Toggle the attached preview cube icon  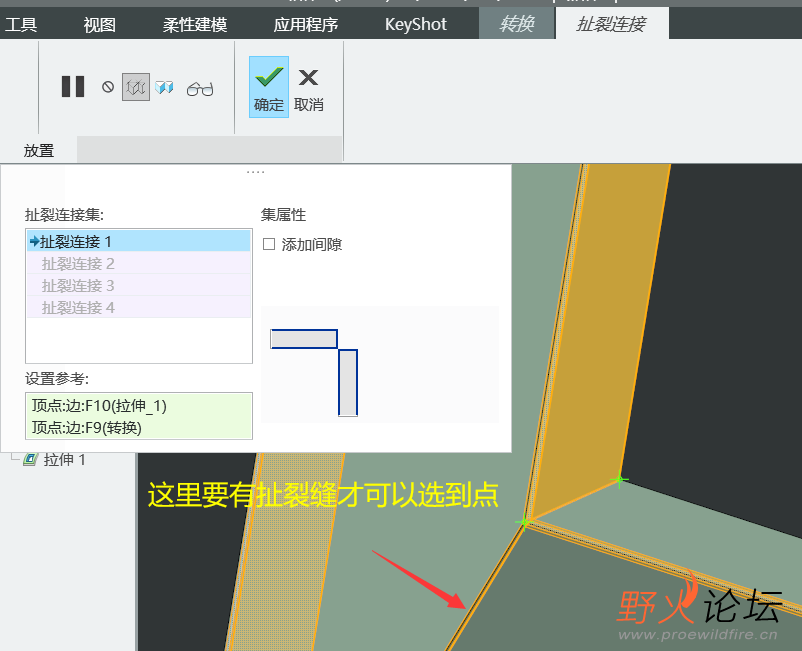point(164,87)
